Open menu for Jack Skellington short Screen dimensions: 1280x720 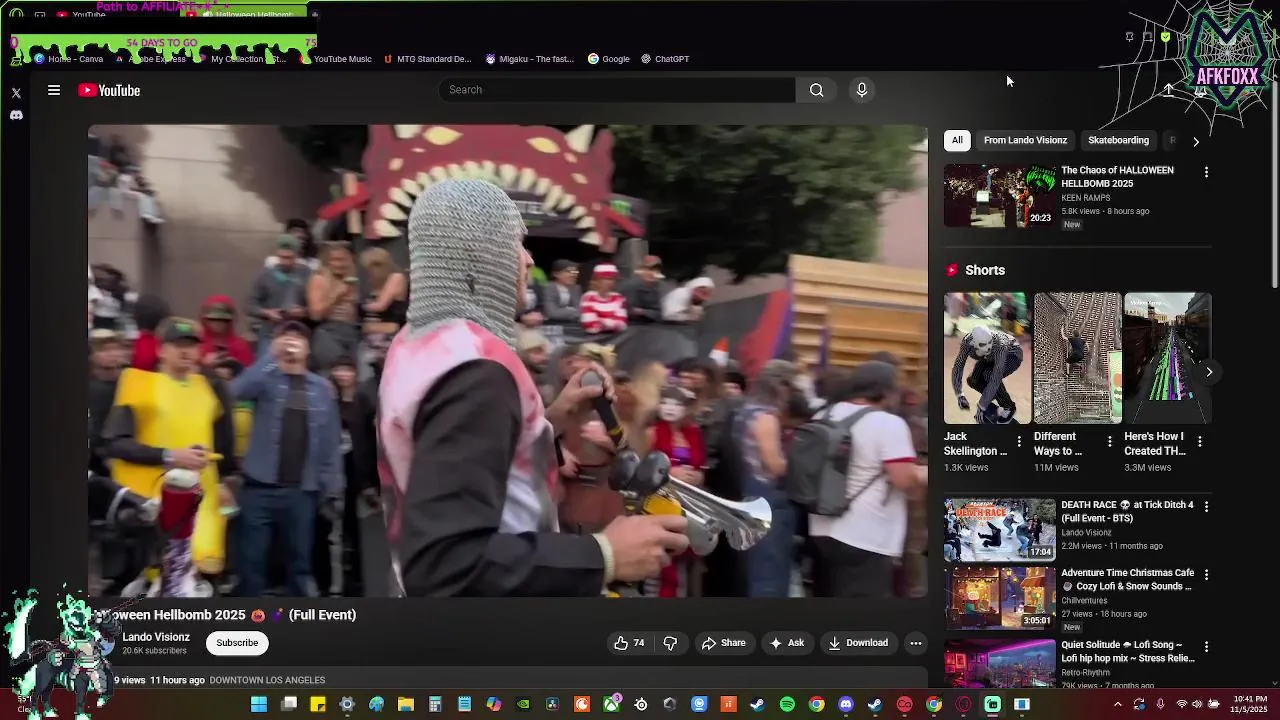point(1019,441)
